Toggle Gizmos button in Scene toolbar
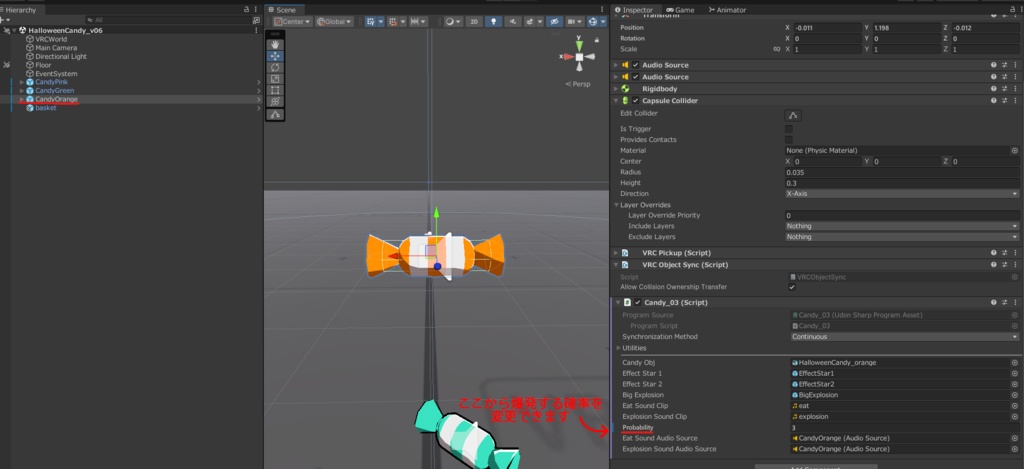 pyautogui.click(x=593, y=22)
